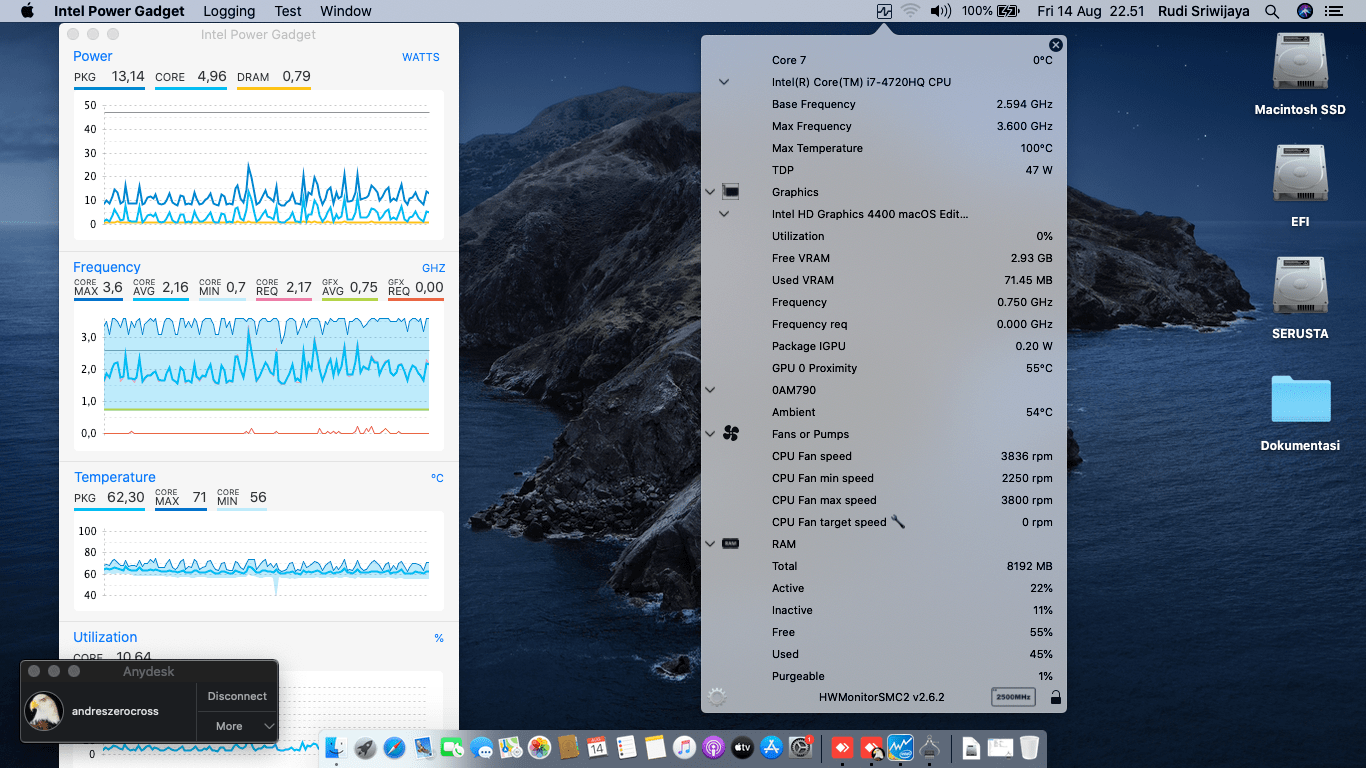Screen dimensions: 1366x768
Task: Open Messages from the Dock
Action: [x=482, y=747]
